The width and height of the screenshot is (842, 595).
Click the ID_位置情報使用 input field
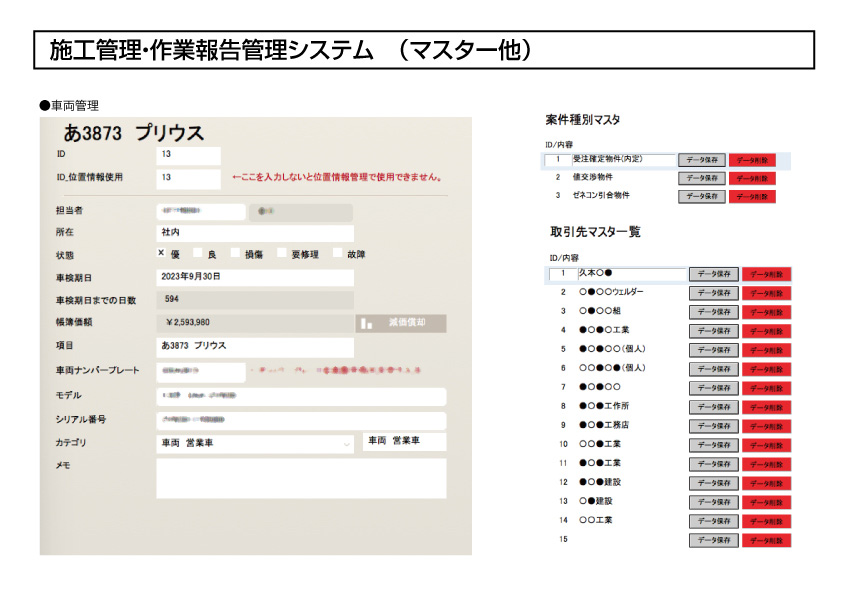pyautogui.click(x=188, y=178)
